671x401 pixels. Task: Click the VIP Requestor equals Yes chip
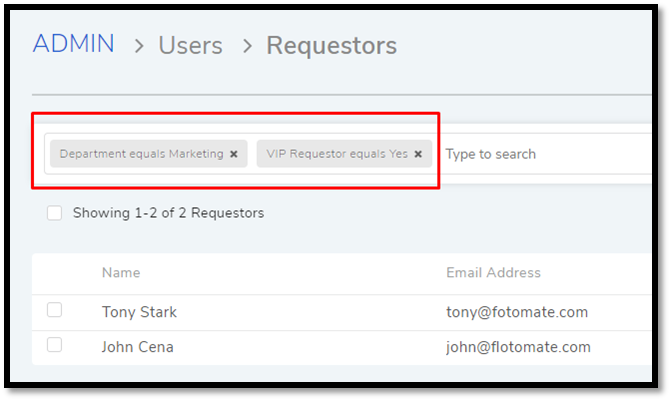point(337,154)
